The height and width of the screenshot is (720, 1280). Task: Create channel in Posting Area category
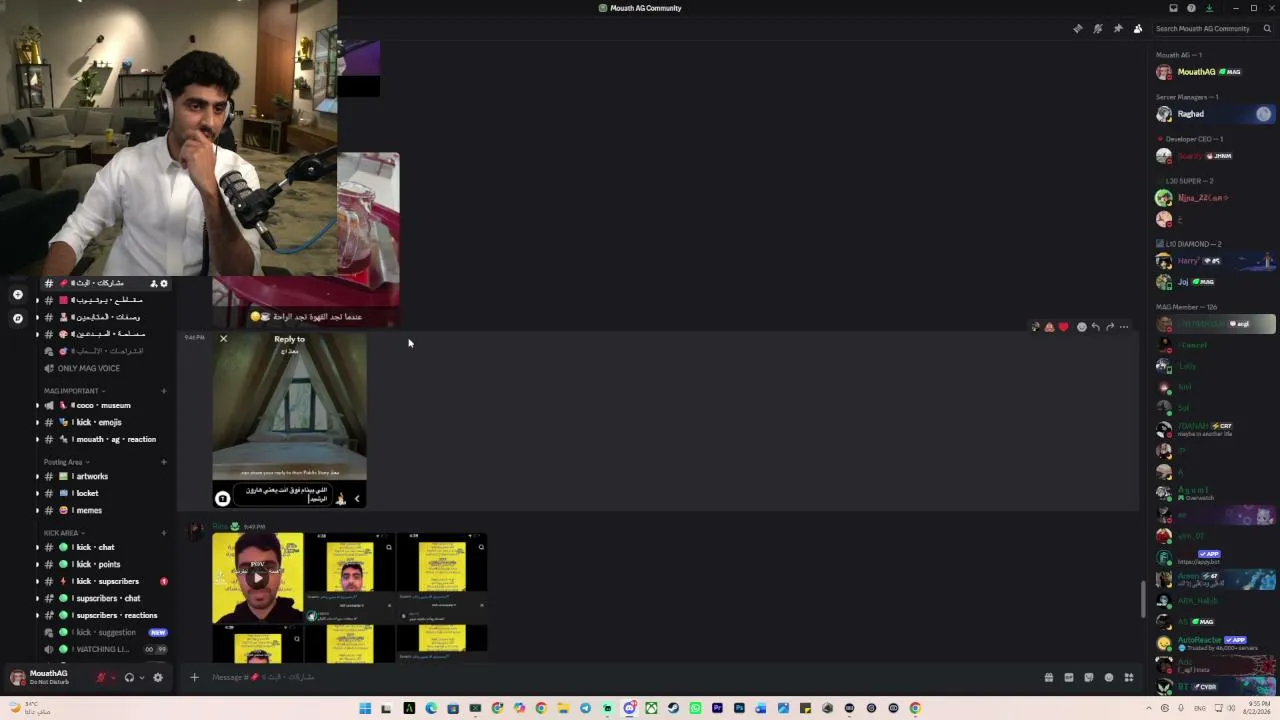(x=164, y=462)
